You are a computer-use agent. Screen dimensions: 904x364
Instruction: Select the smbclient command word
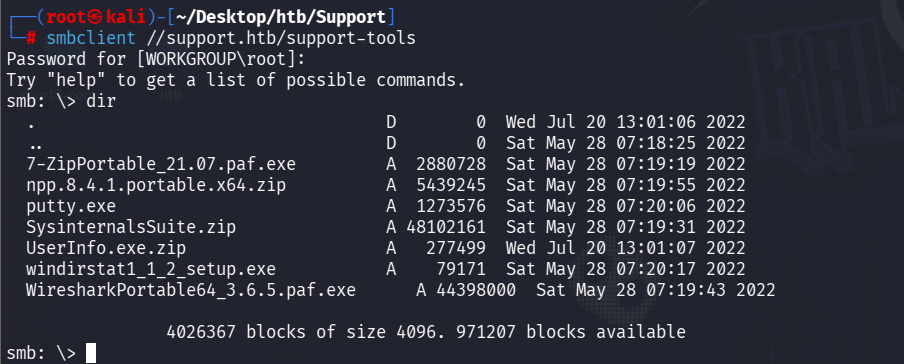pos(91,39)
